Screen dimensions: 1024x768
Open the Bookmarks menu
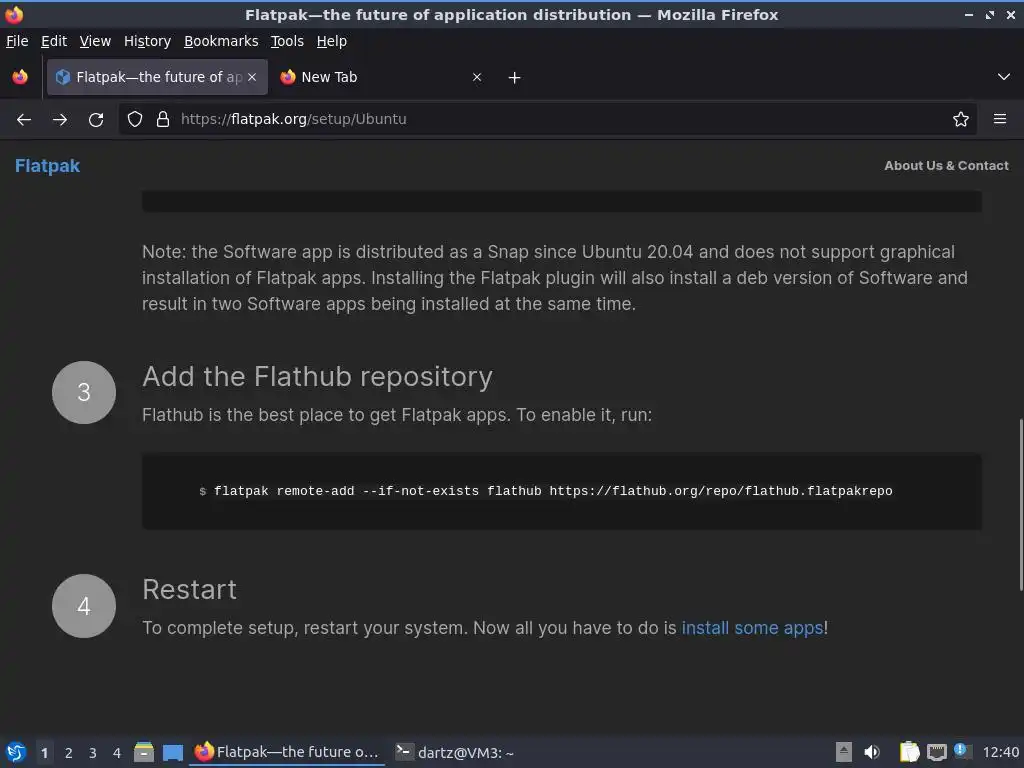pyautogui.click(x=221, y=41)
